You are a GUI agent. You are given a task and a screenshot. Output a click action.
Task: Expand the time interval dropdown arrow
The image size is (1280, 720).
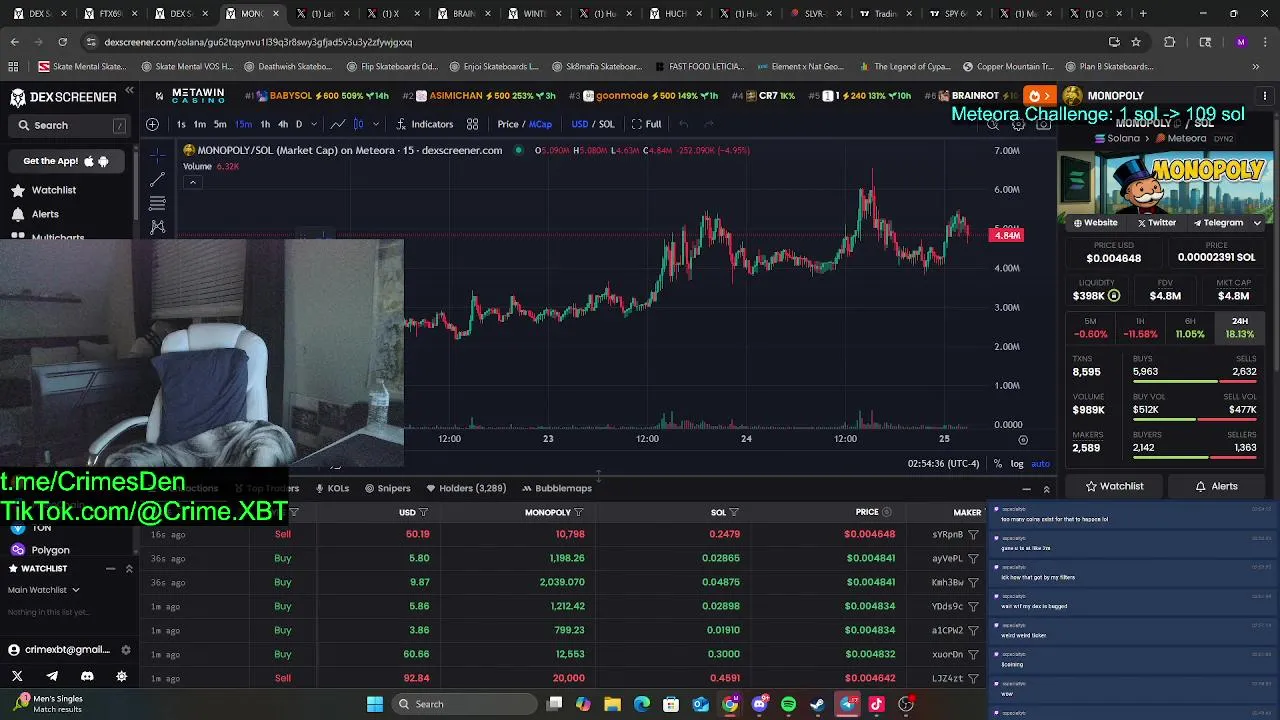coord(314,124)
